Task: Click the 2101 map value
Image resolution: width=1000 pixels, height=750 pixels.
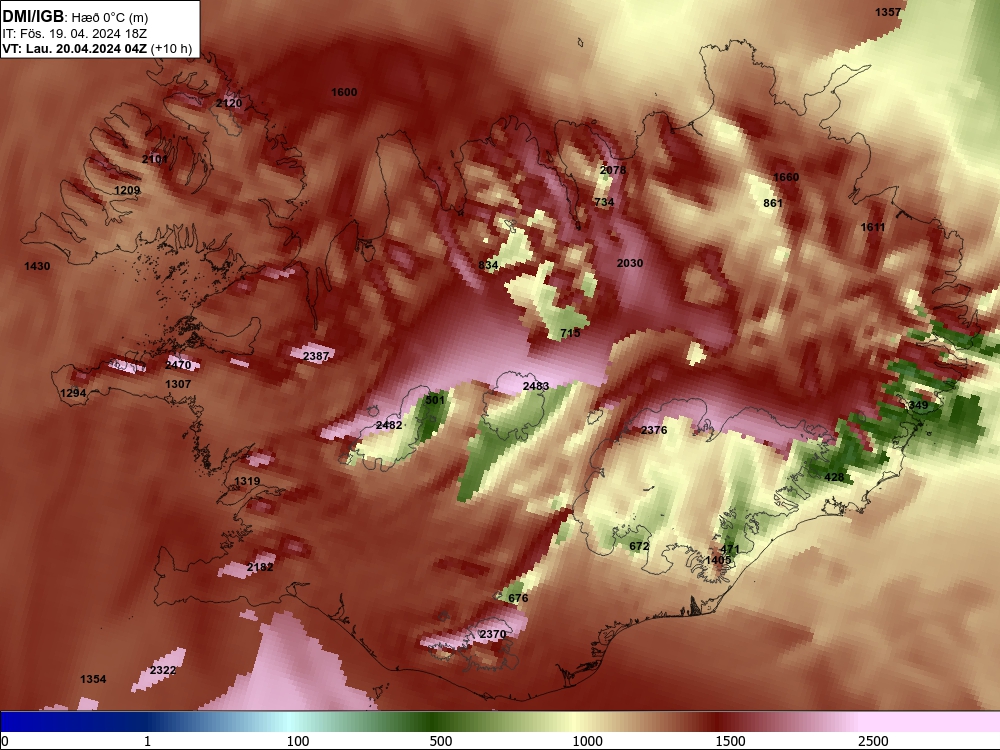Action: [155, 159]
